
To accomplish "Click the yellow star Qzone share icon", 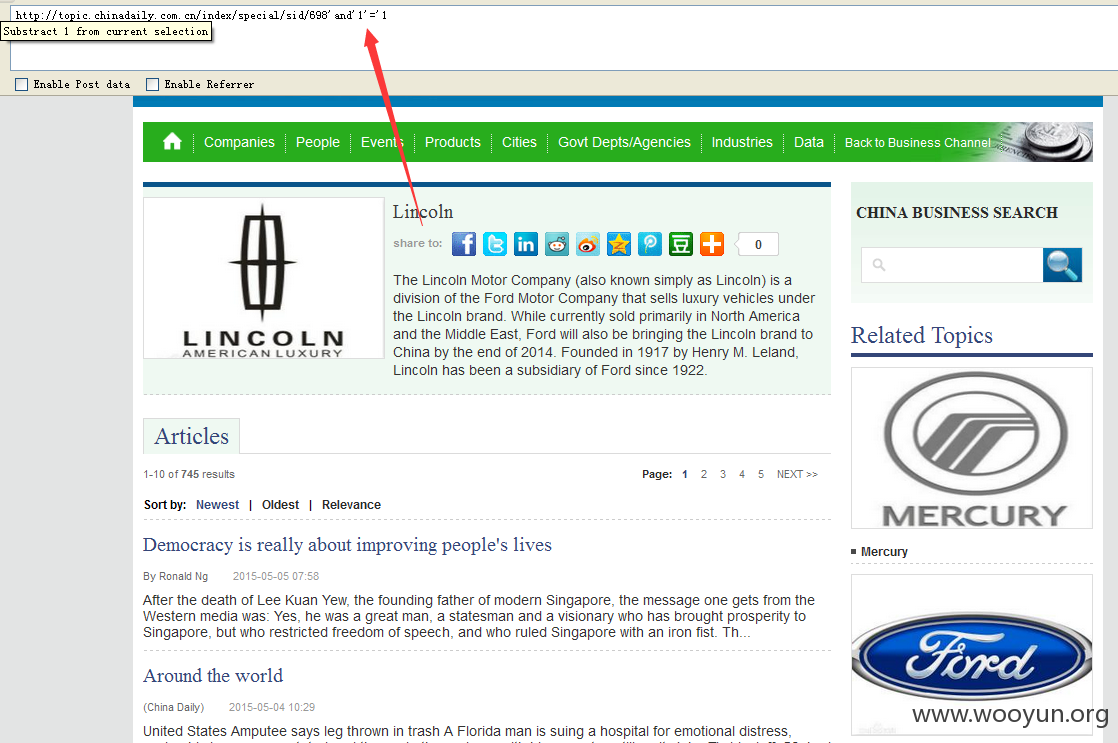I will [619, 244].
